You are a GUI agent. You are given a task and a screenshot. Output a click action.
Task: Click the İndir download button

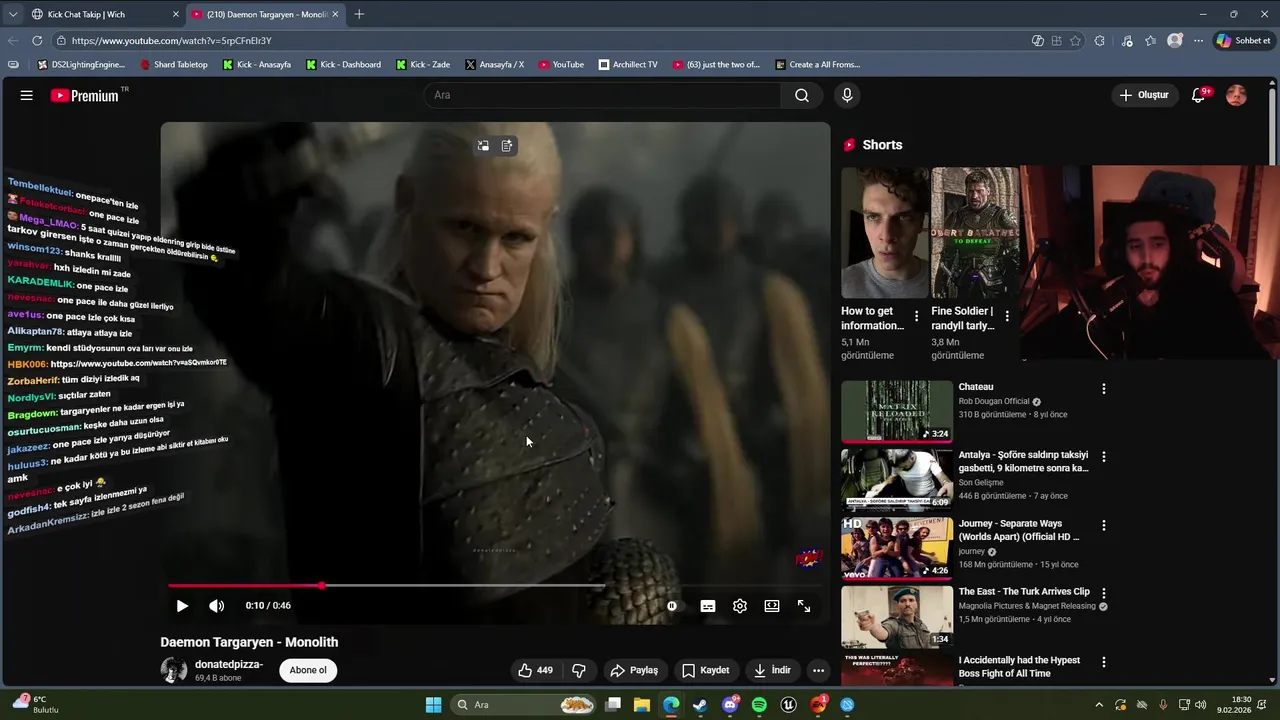coord(772,670)
